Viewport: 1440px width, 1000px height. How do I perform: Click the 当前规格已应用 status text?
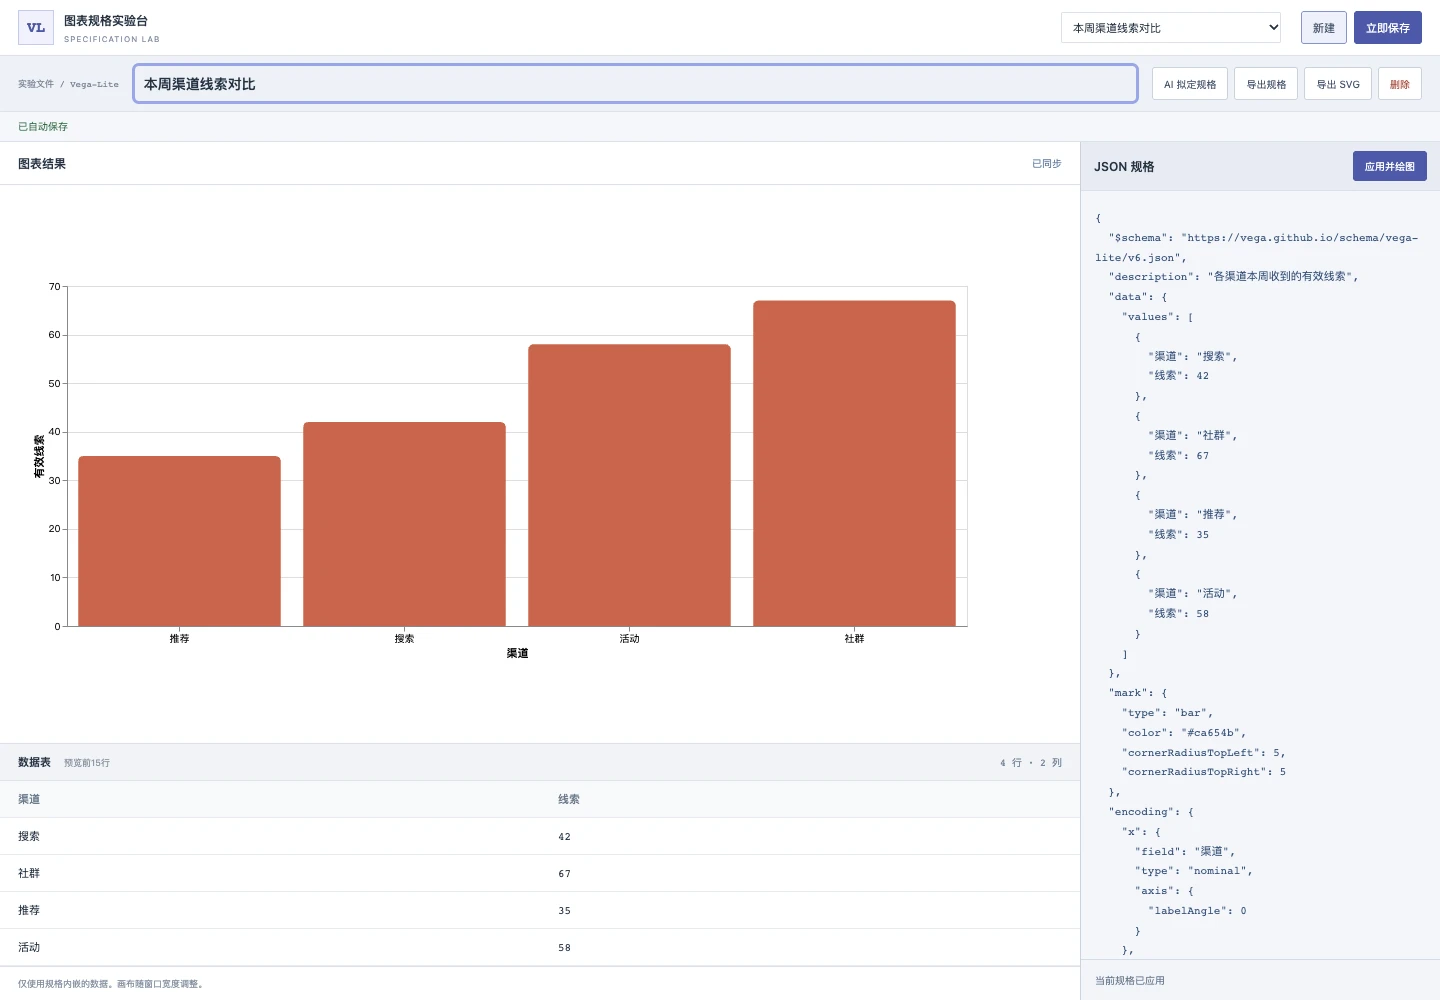[x=1130, y=981]
